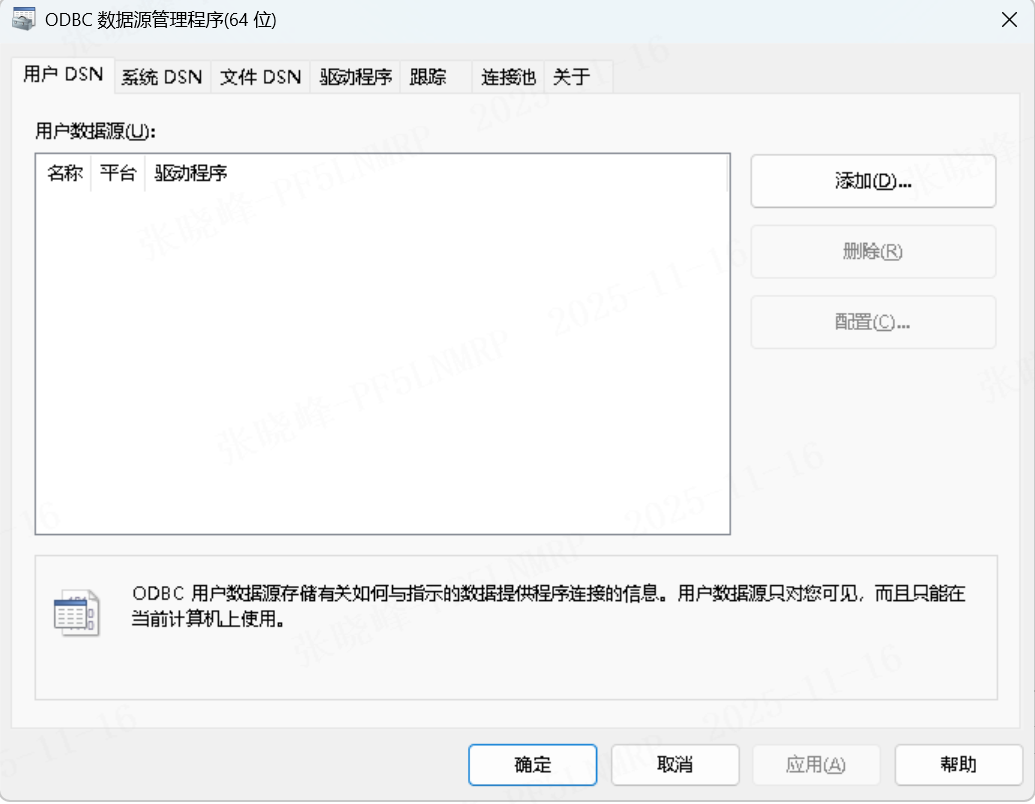
Task: Click the 删除(R) button
Action: point(873,251)
